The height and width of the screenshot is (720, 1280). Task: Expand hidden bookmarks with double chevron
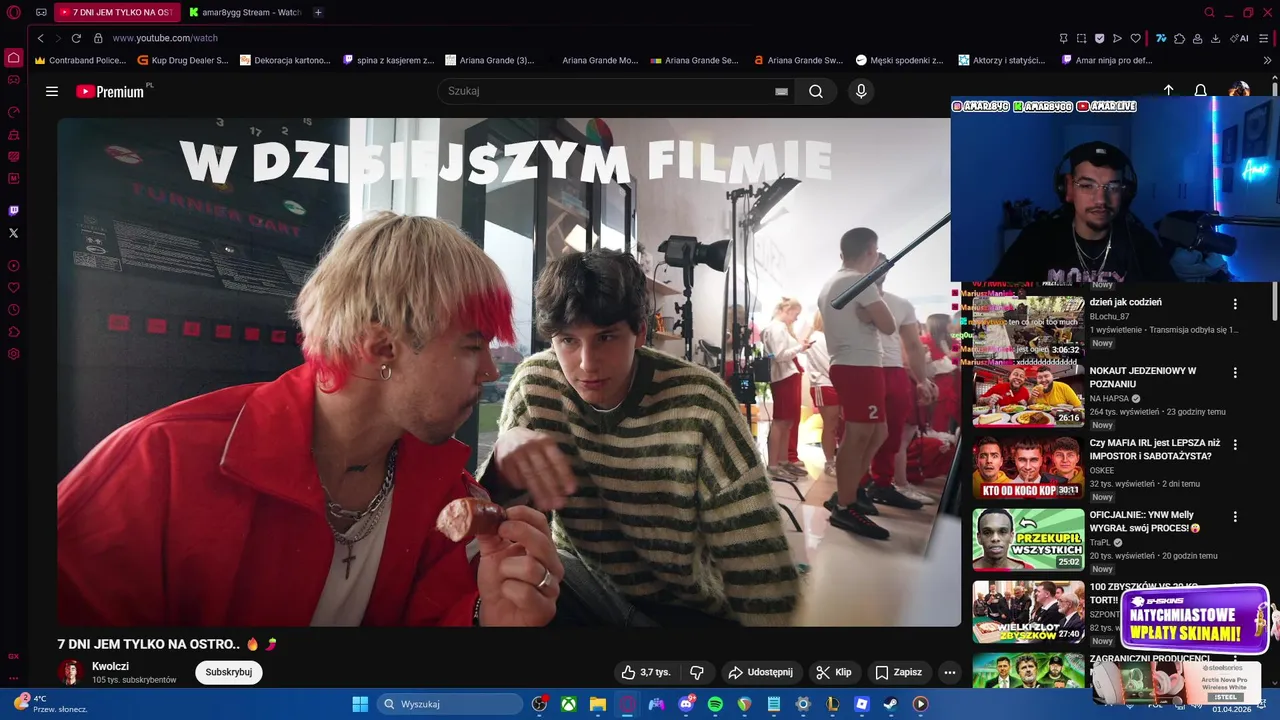coord(1268,60)
